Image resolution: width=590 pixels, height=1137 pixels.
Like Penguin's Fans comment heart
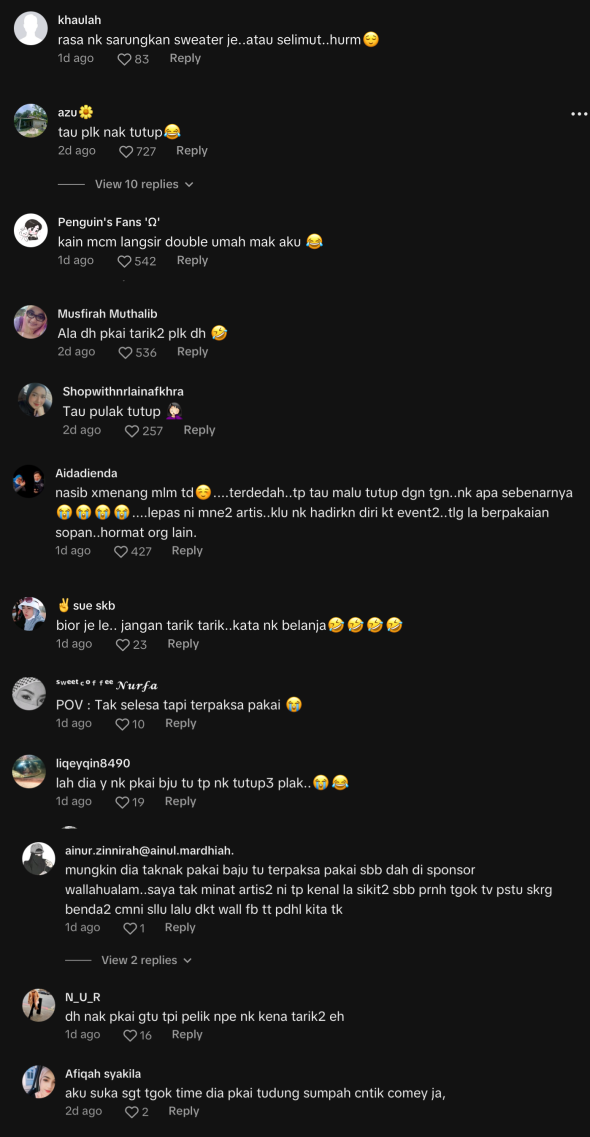pos(125,261)
